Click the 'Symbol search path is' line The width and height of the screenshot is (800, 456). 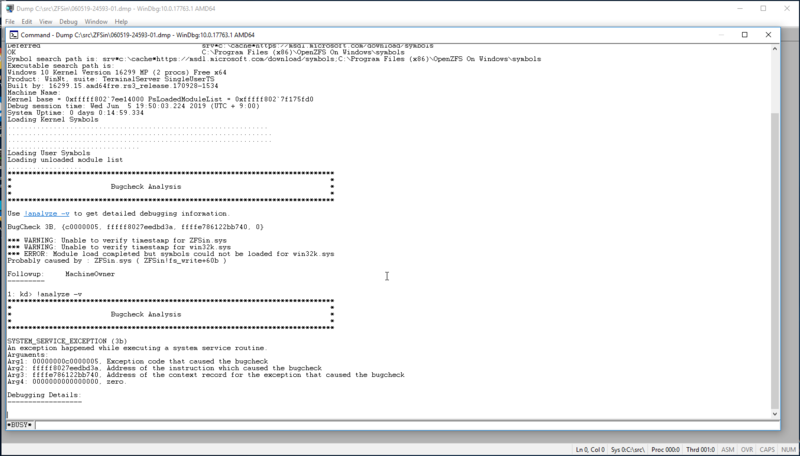274,59
